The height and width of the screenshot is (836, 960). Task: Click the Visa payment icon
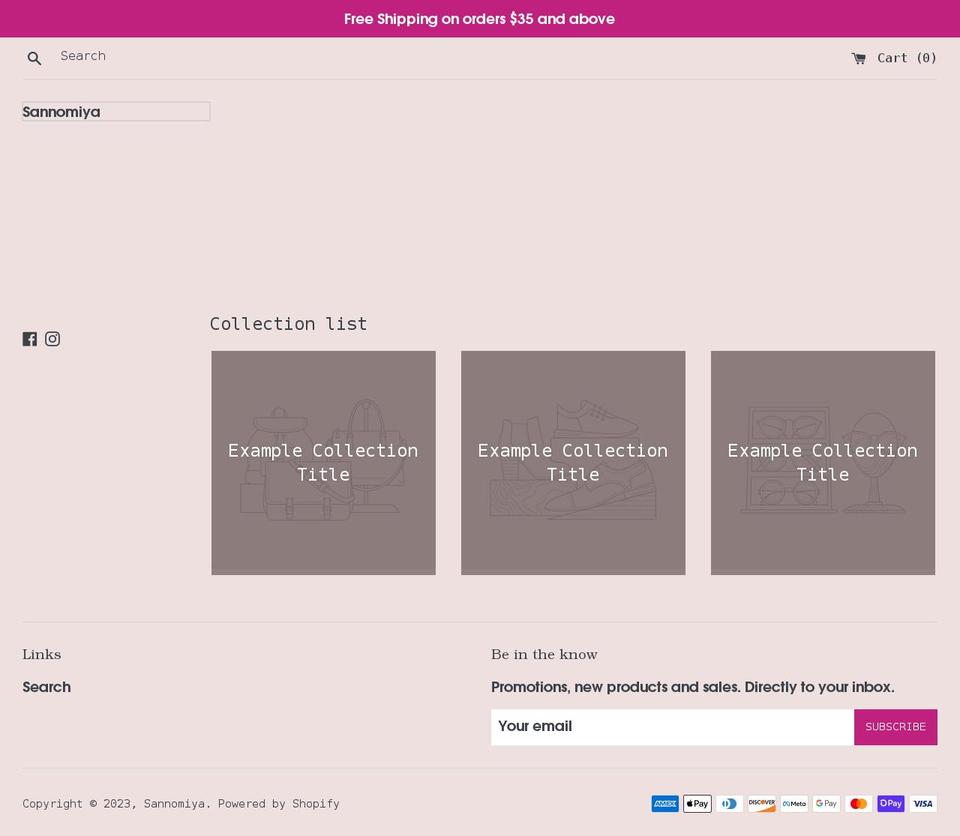(922, 803)
